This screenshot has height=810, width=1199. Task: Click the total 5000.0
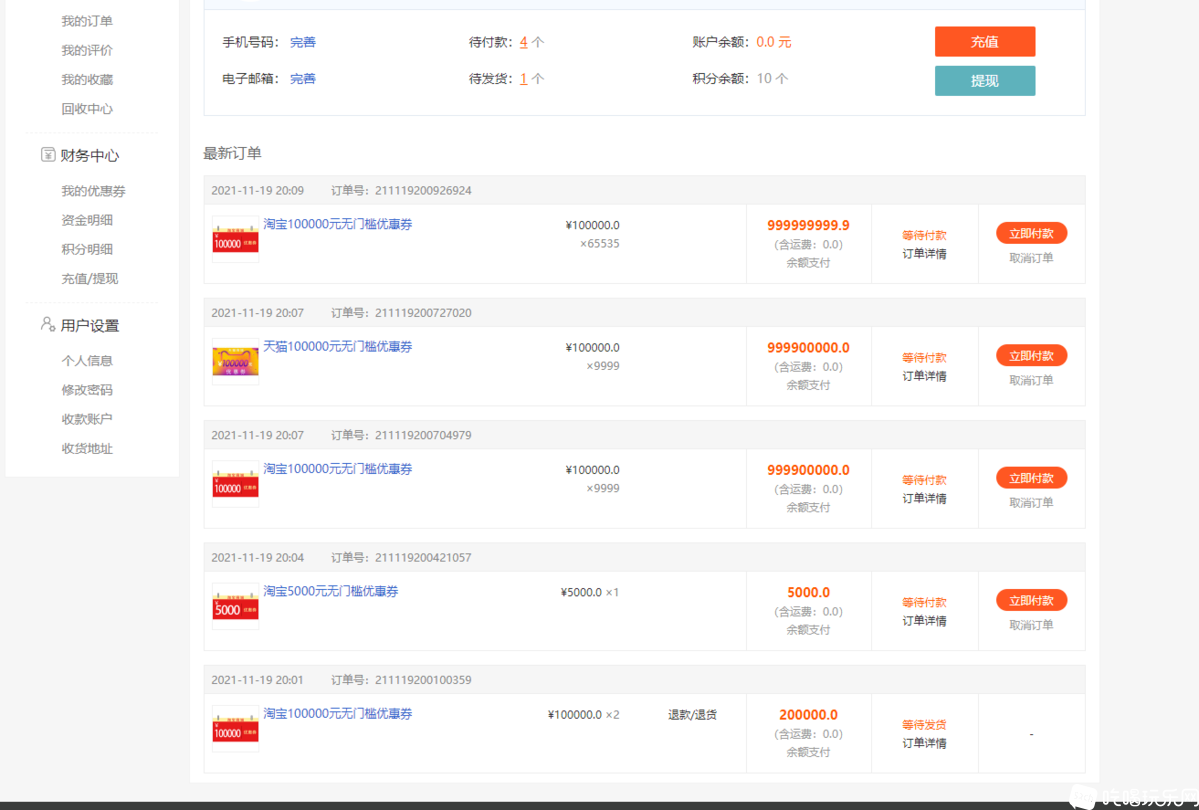point(808,593)
